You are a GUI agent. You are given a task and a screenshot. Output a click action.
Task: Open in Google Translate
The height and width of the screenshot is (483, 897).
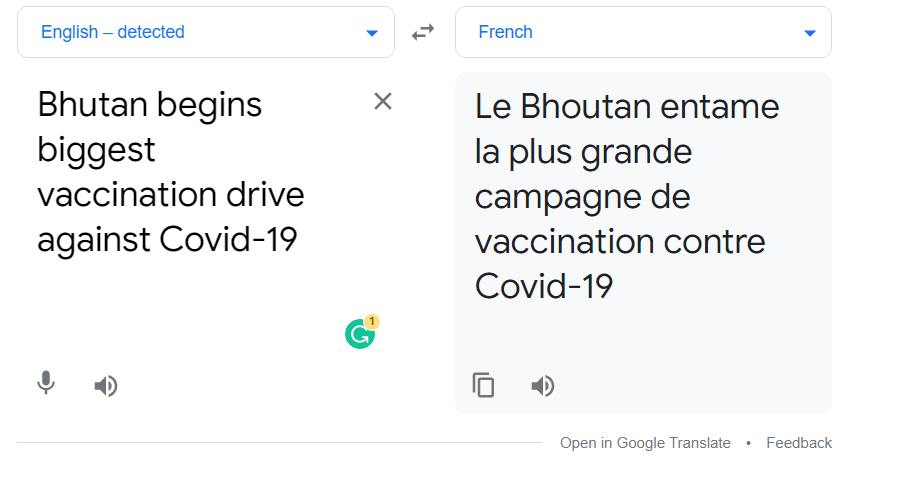[645, 443]
